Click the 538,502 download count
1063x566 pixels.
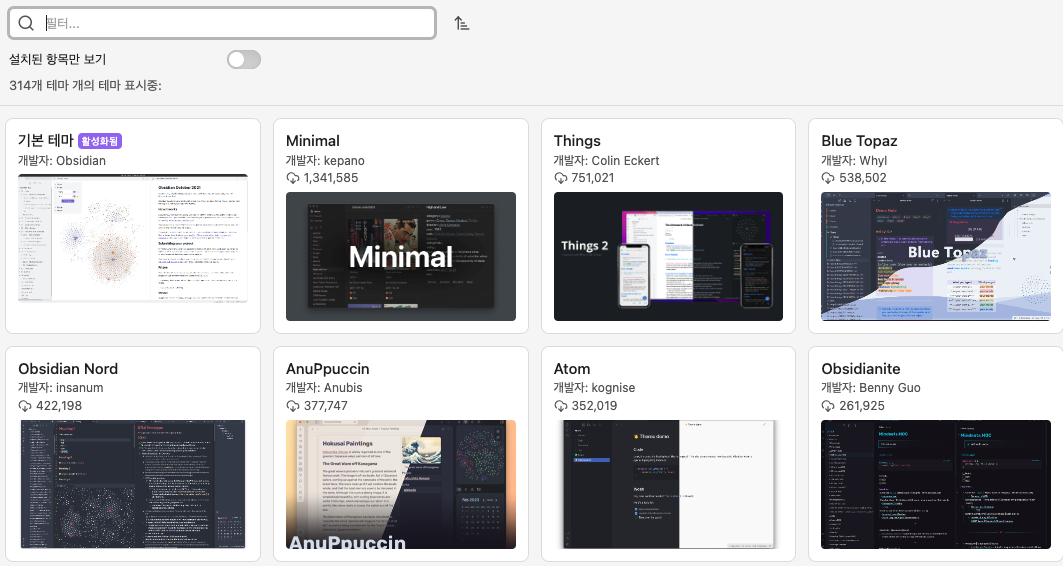(x=862, y=178)
